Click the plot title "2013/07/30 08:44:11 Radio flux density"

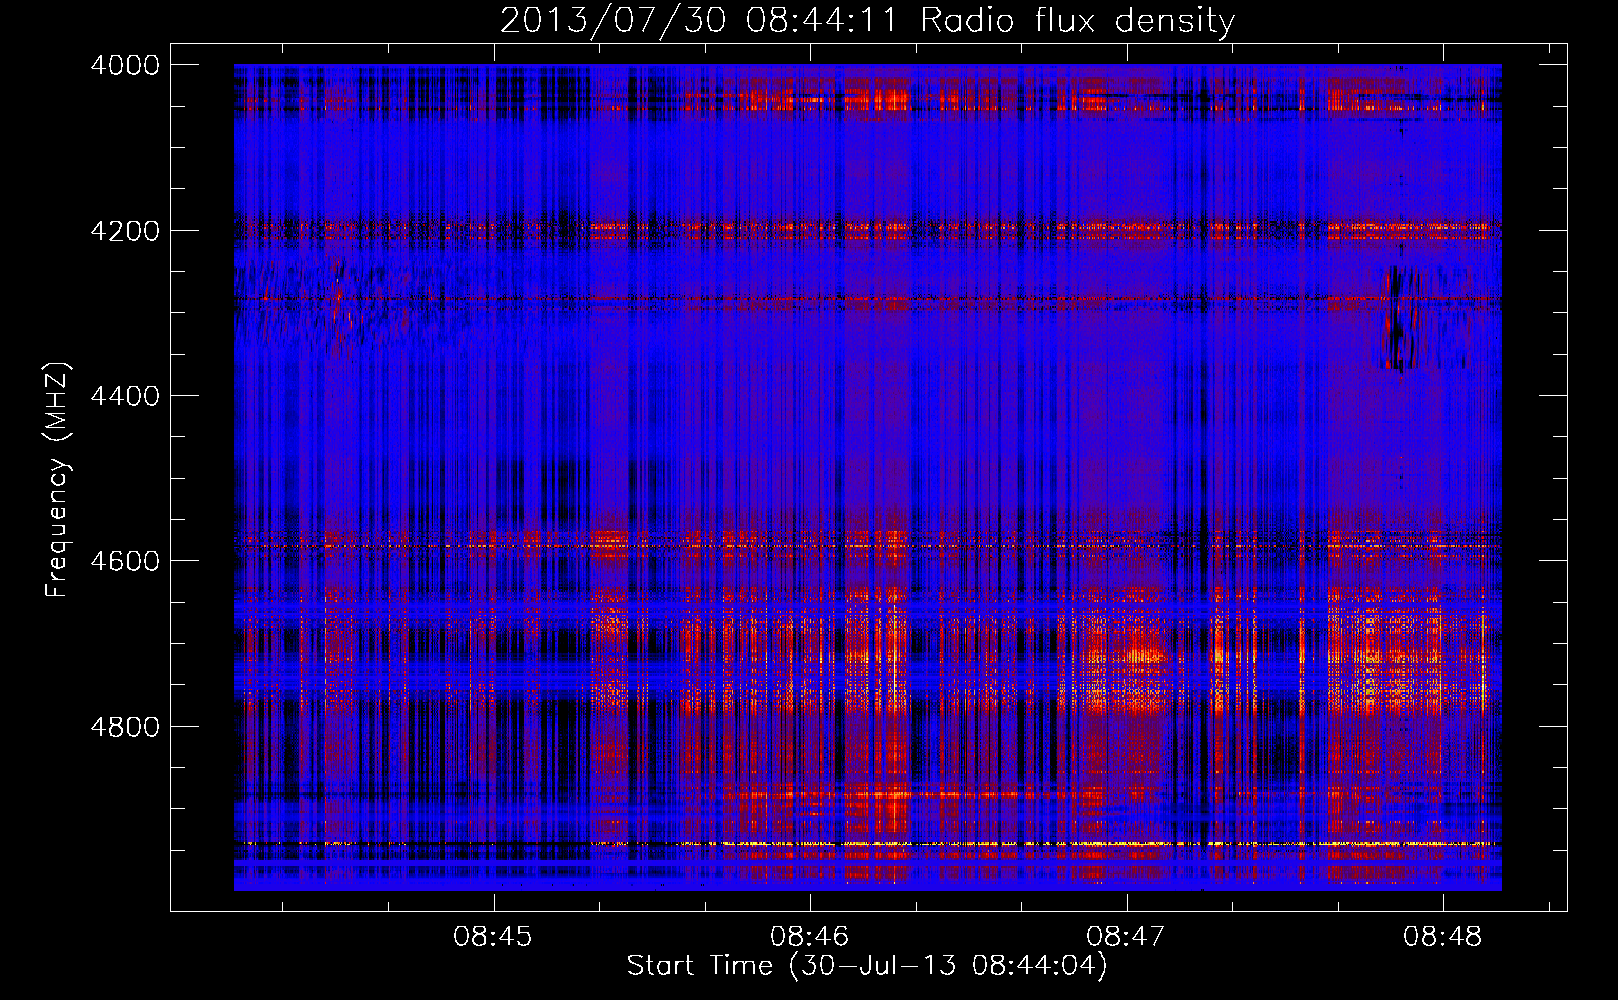[x=867, y=20]
